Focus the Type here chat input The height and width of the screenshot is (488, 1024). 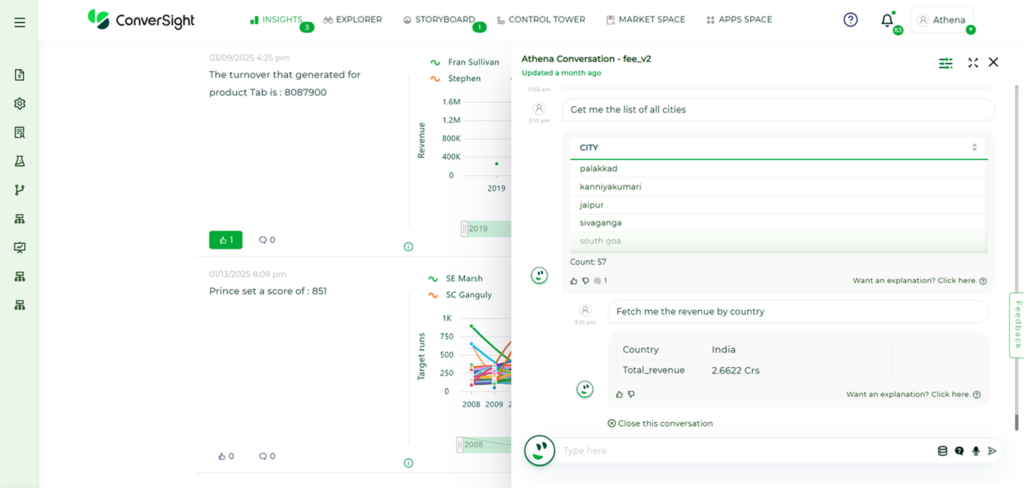tap(744, 451)
